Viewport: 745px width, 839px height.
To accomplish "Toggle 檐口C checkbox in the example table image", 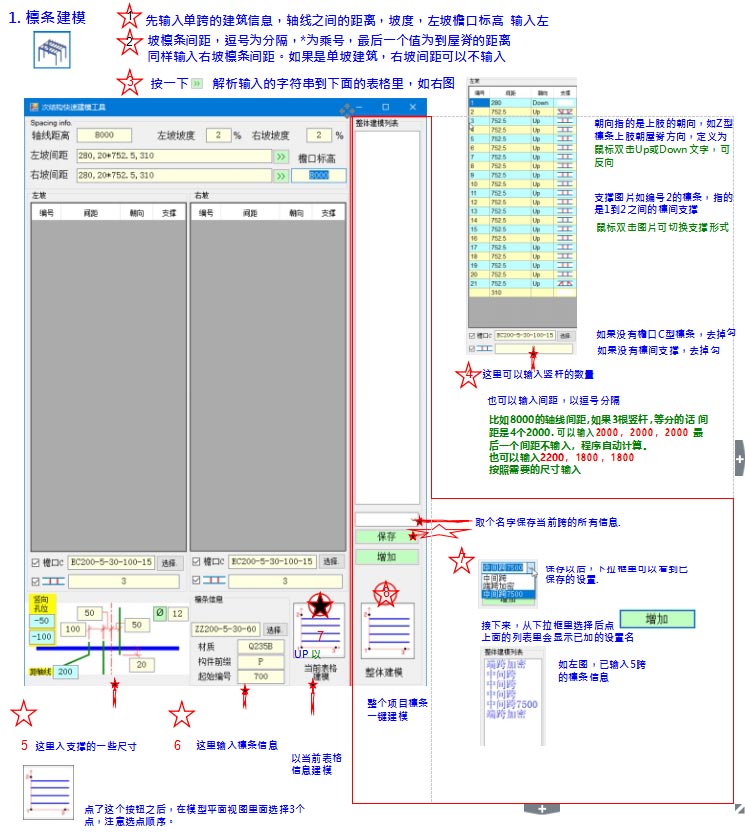I will 472,335.
